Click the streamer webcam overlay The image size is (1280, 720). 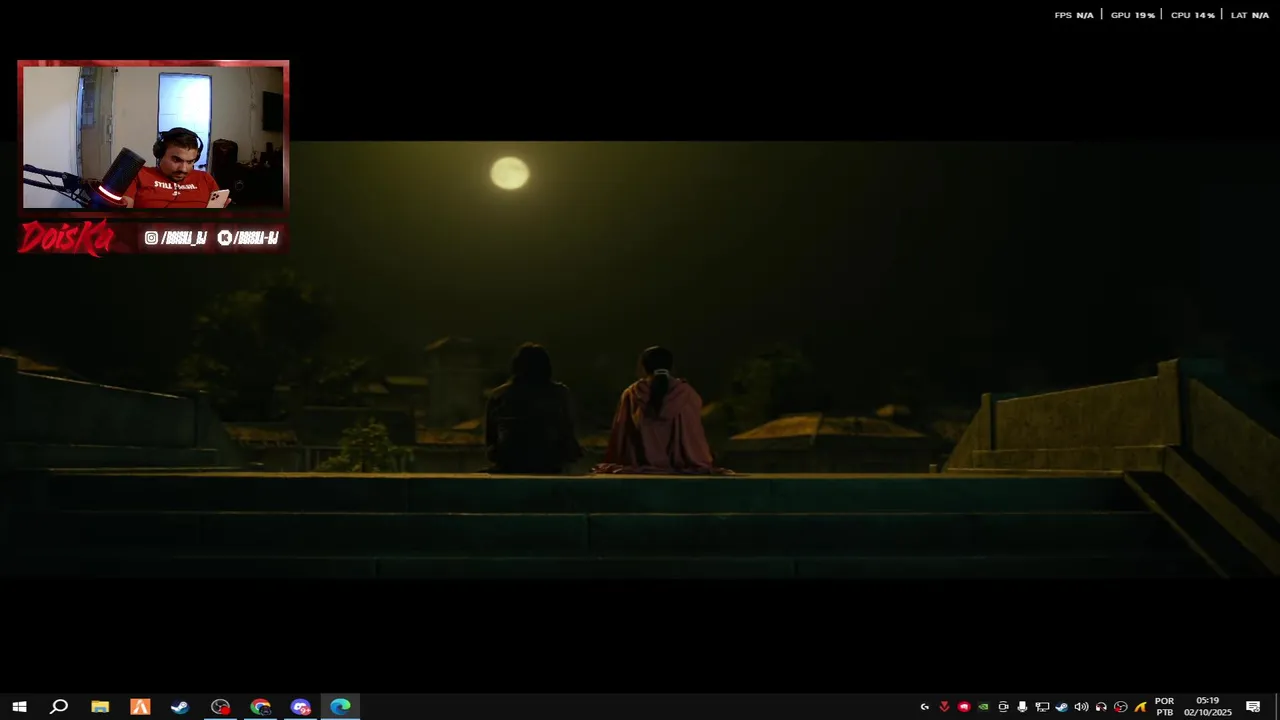click(153, 137)
